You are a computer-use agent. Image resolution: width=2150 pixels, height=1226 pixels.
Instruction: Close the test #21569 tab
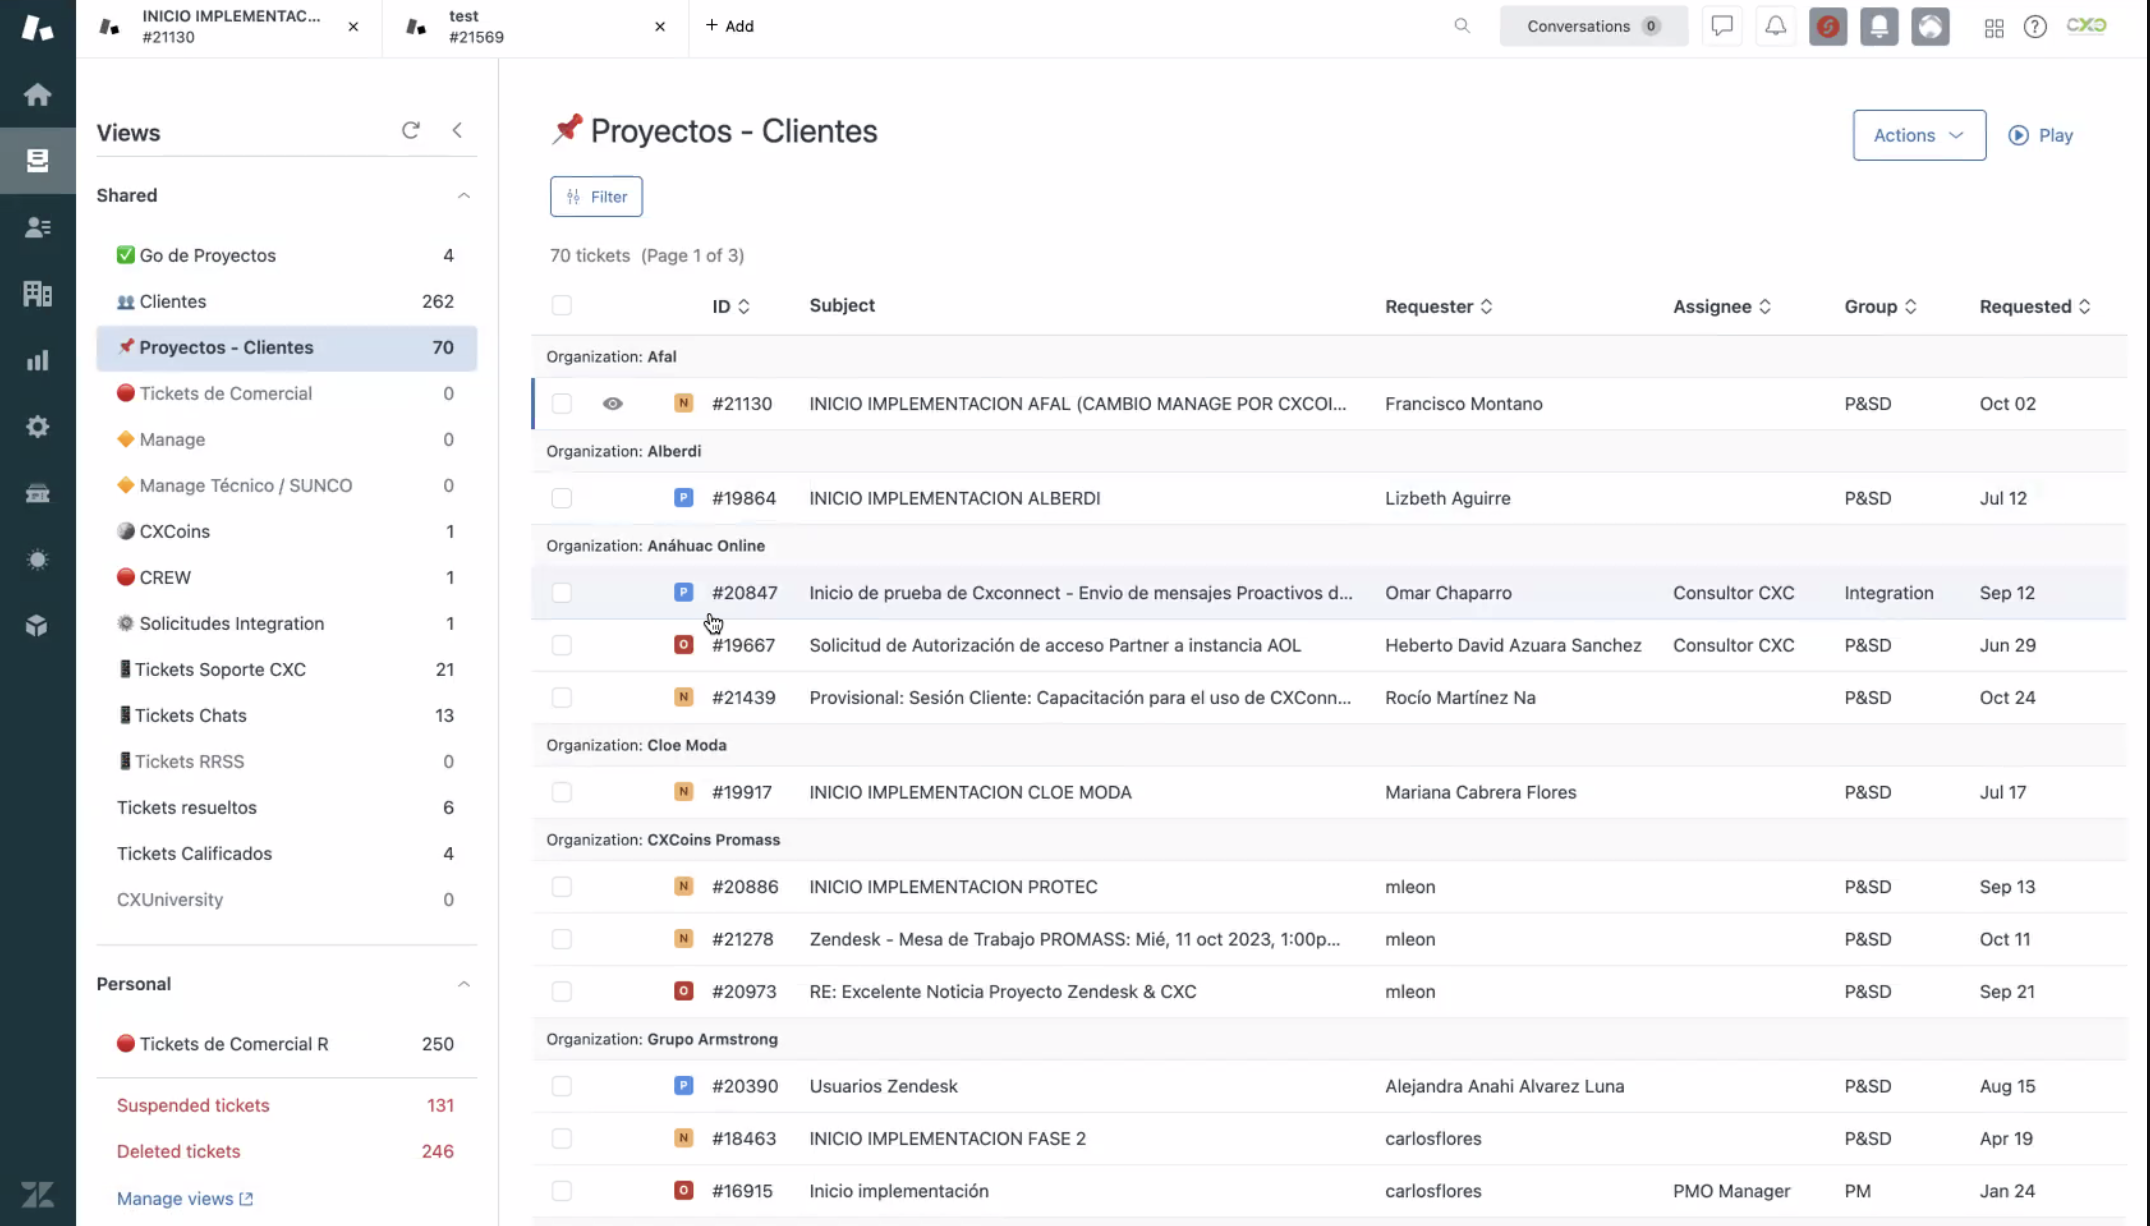pos(660,27)
